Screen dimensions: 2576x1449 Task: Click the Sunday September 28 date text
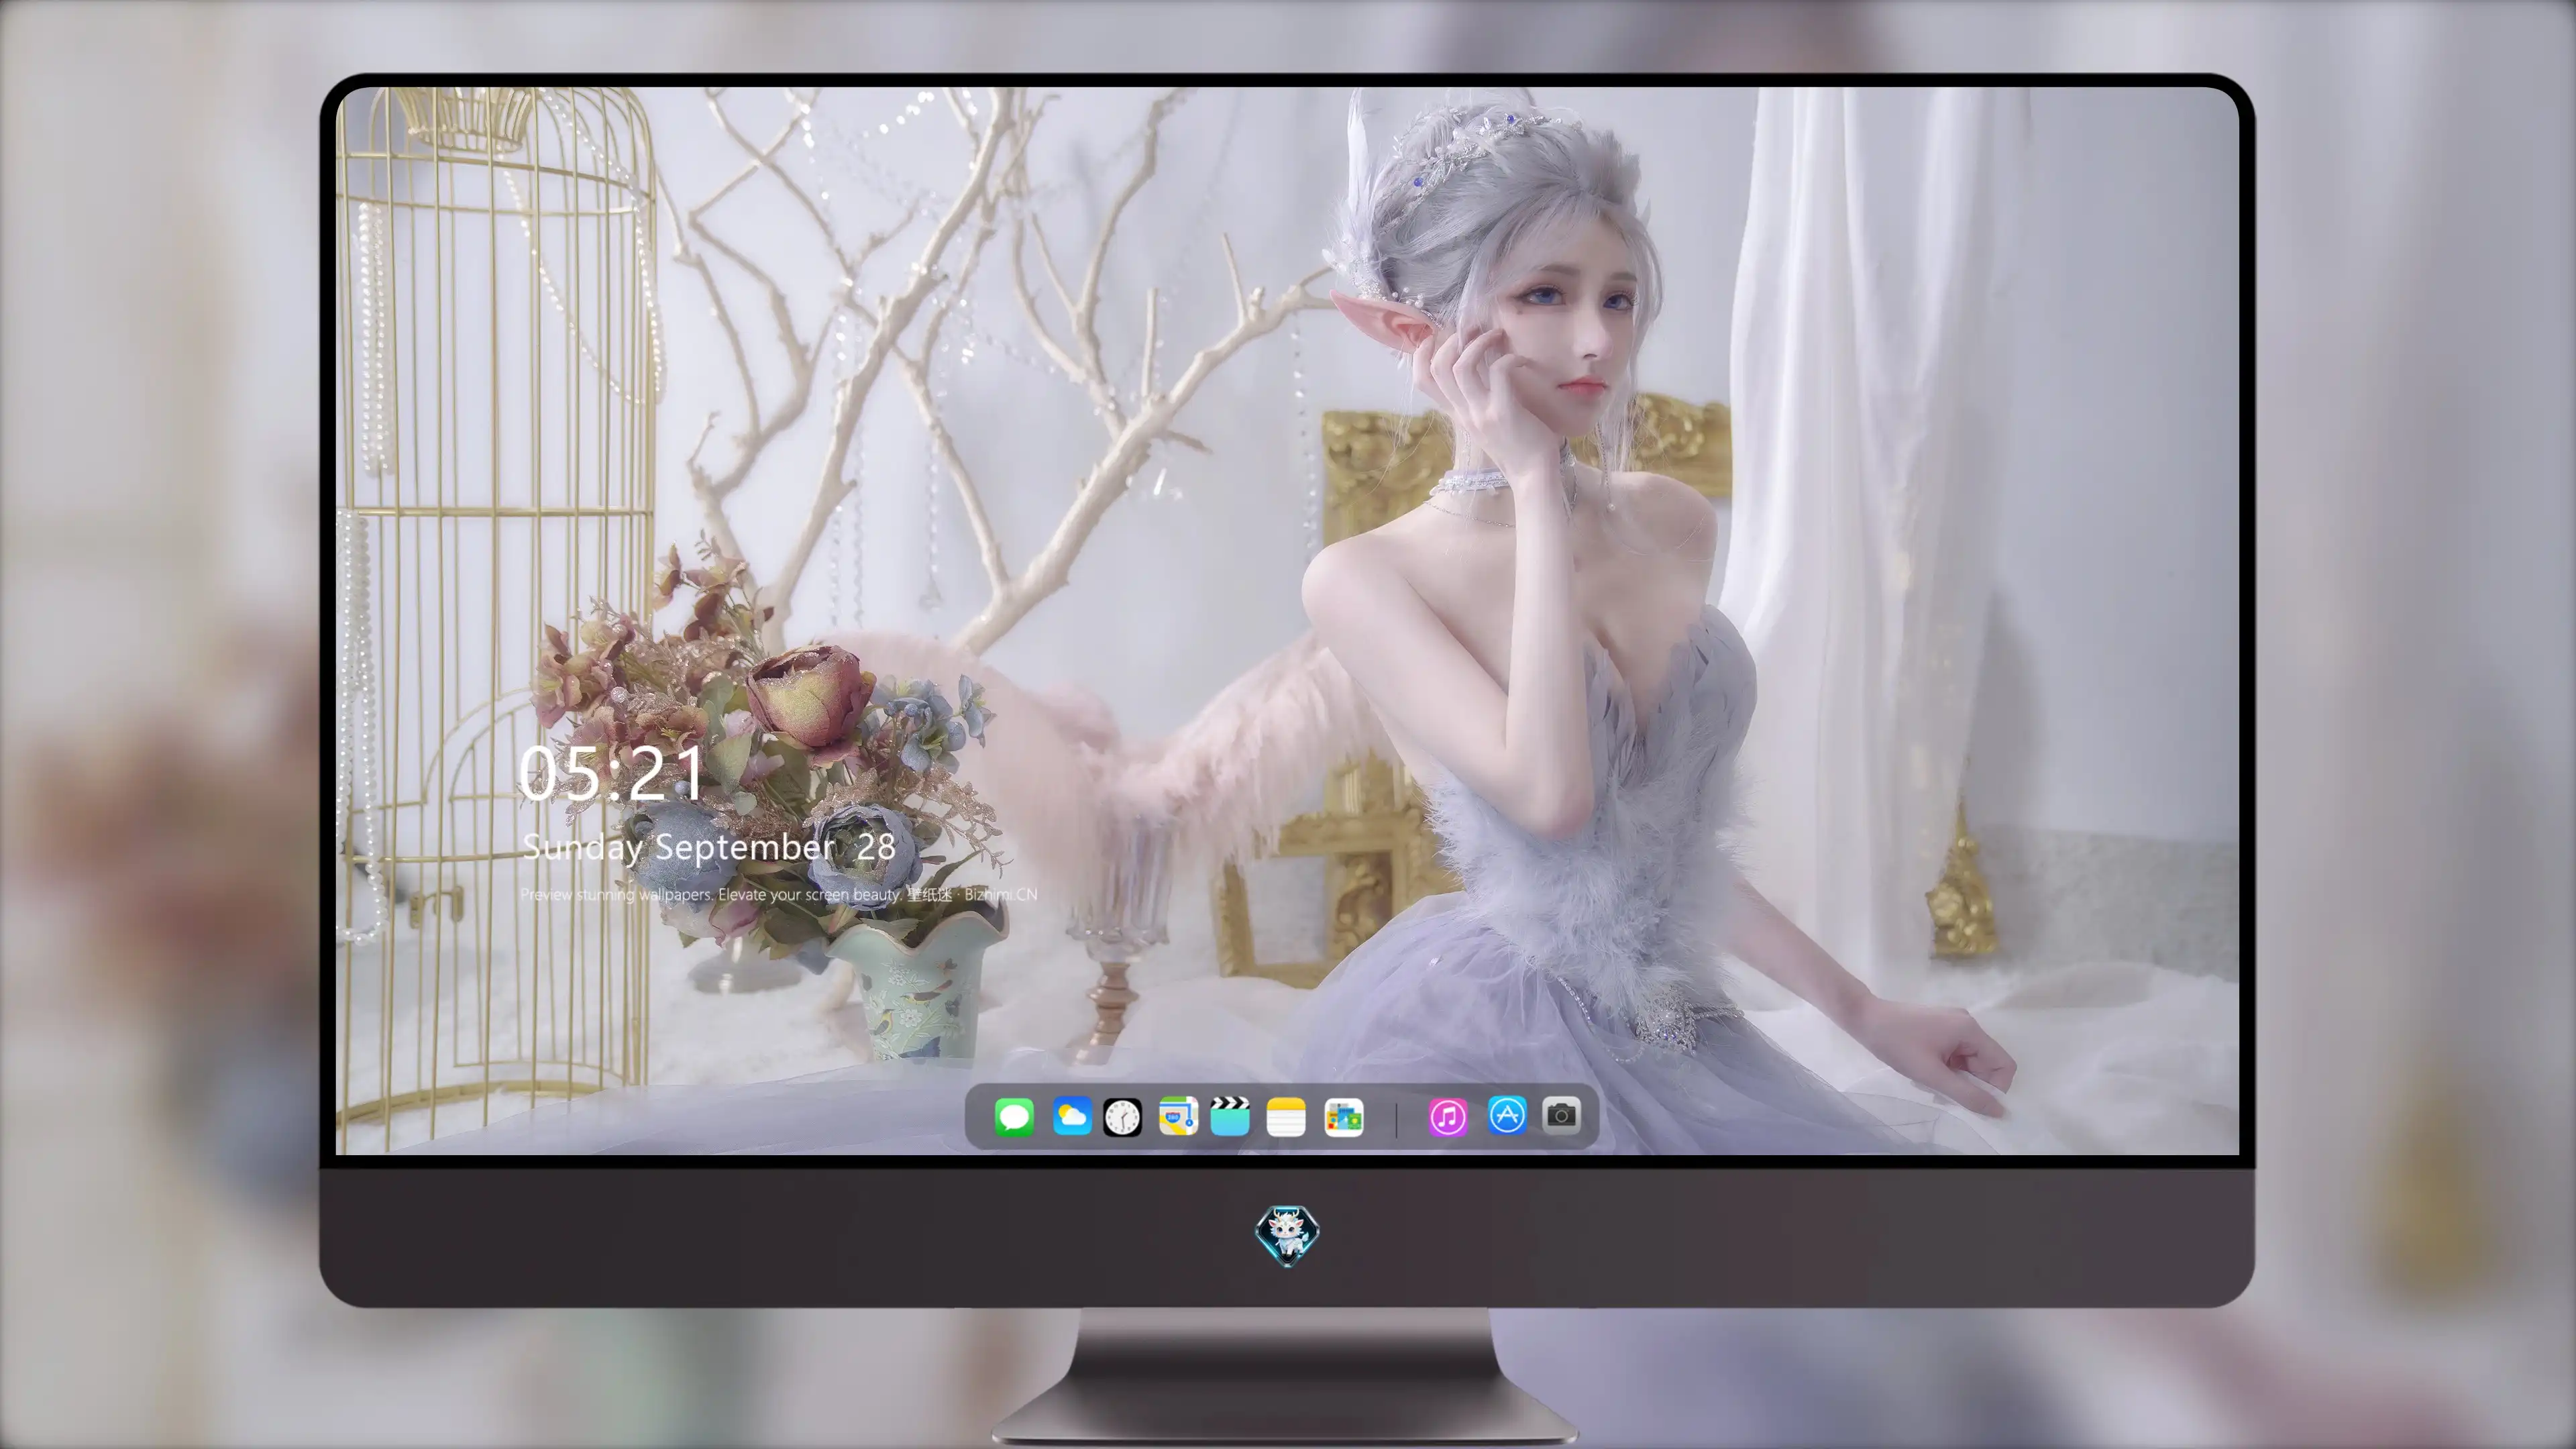click(708, 847)
